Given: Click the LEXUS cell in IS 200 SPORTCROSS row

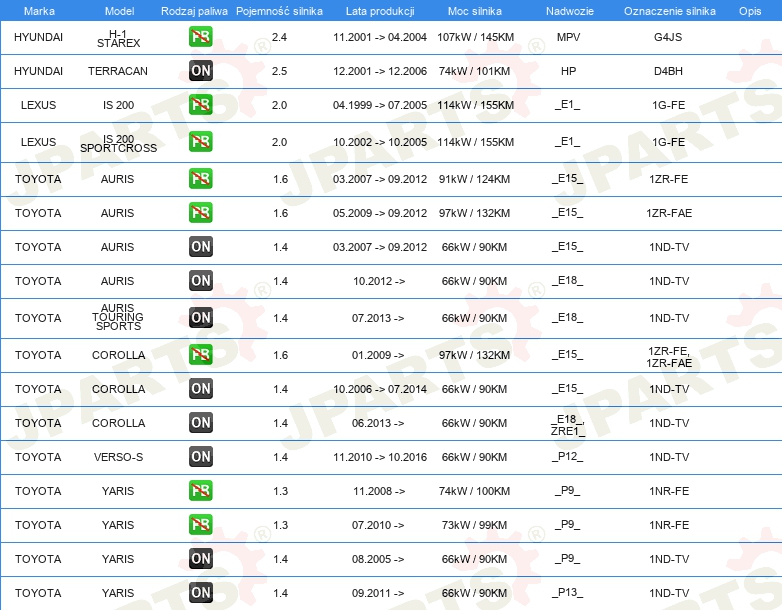Looking at the screenshot, I should click(x=38, y=142).
